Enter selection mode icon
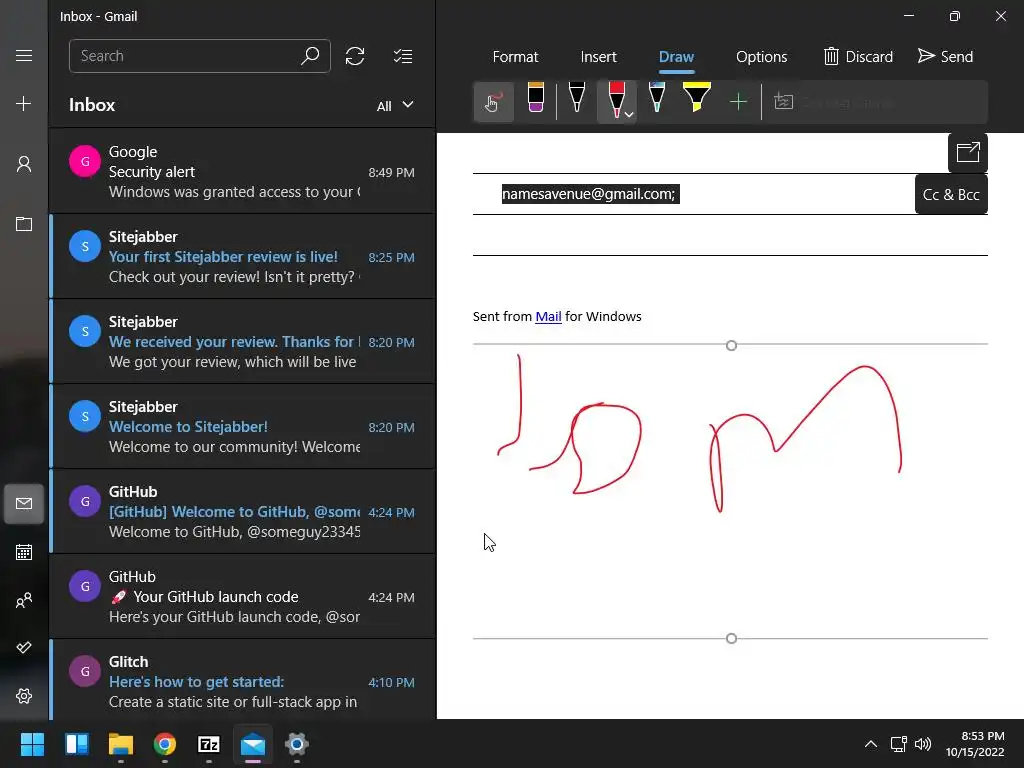This screenshot has height=768, width=1024. (x=402, y=56)
